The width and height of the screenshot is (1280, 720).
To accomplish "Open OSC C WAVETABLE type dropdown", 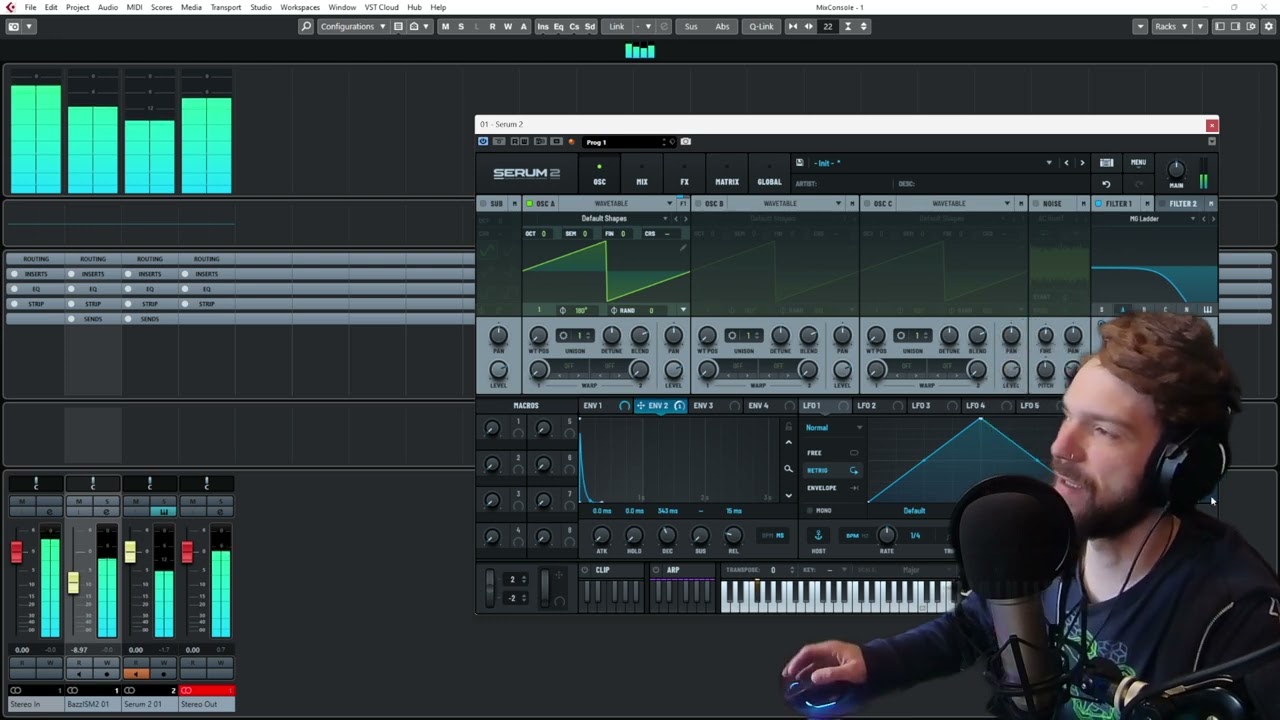I will 955,204.
